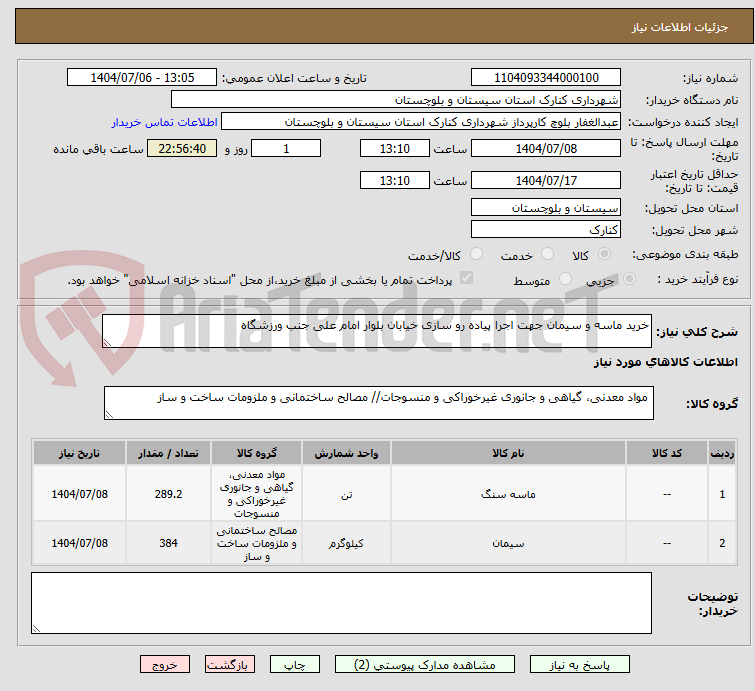
Task: Click the پاسخ به نیاز button
Action: (580, 664)
